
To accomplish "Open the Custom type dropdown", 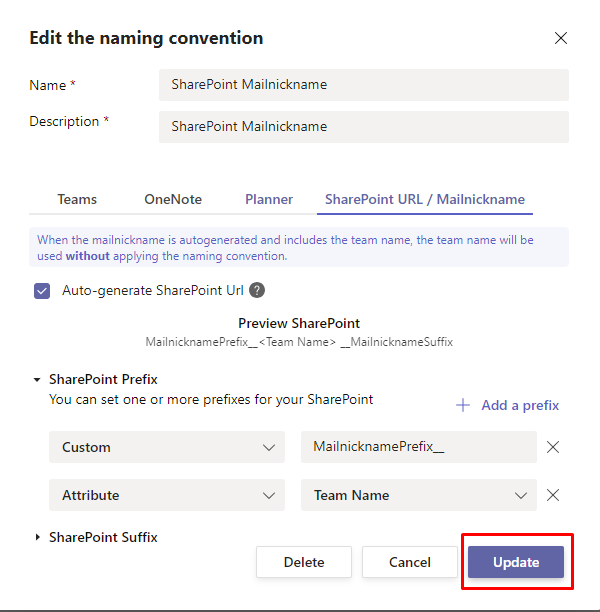I will coord(167,447).
